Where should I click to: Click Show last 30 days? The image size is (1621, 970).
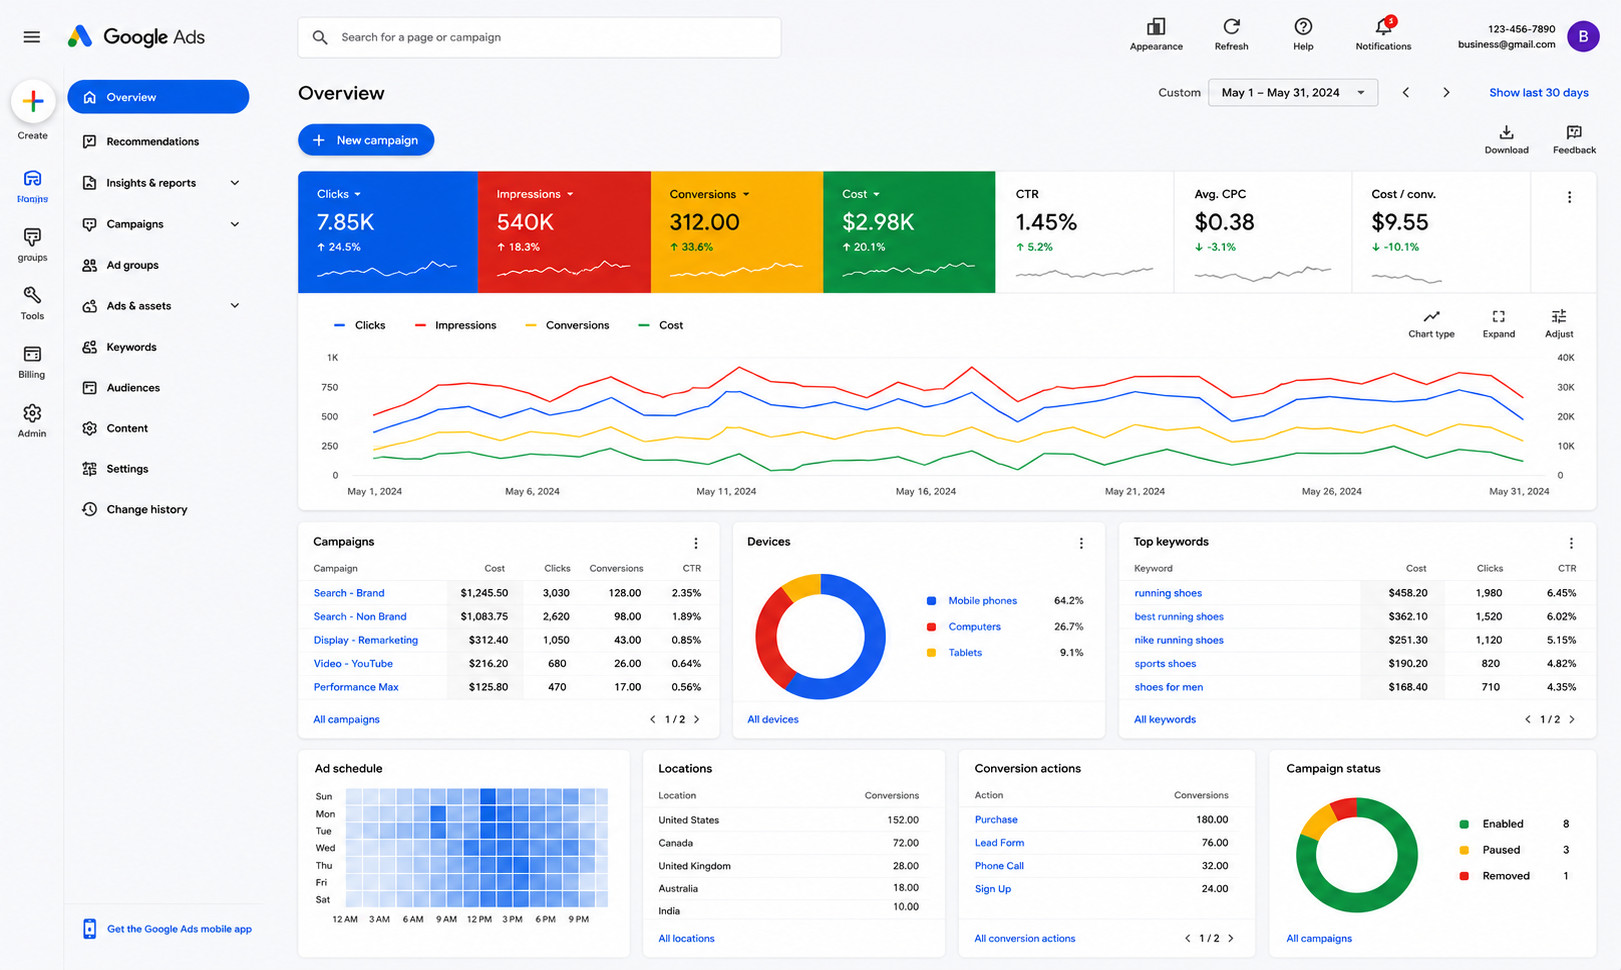(1538, 92)
